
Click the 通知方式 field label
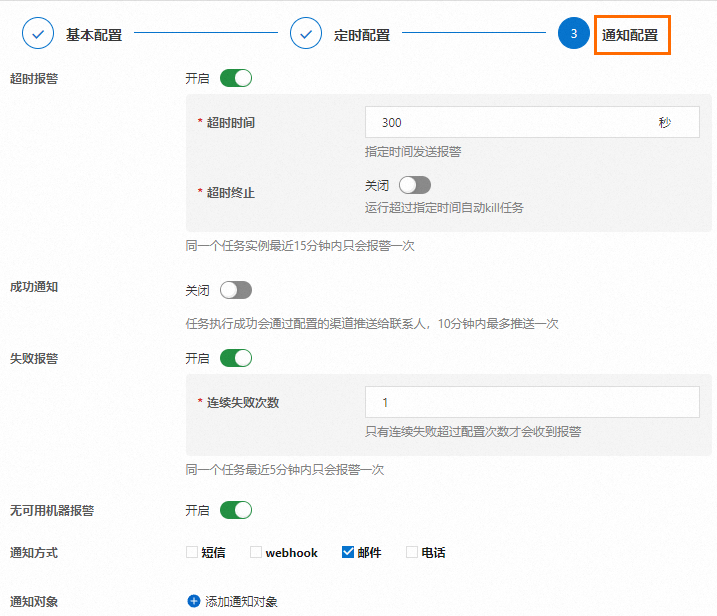(34, 552)
